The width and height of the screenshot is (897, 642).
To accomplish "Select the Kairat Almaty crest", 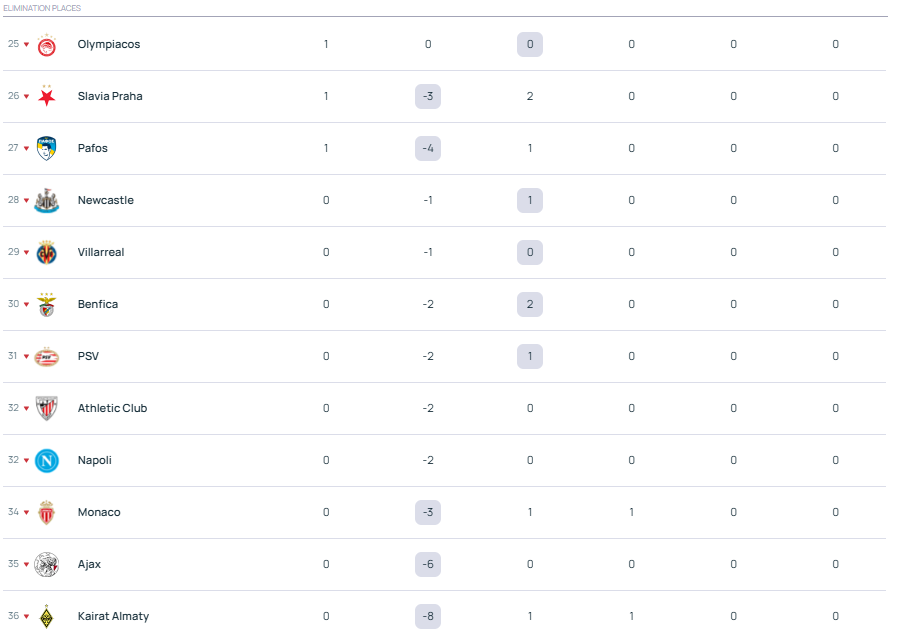I will pos(47,617).
